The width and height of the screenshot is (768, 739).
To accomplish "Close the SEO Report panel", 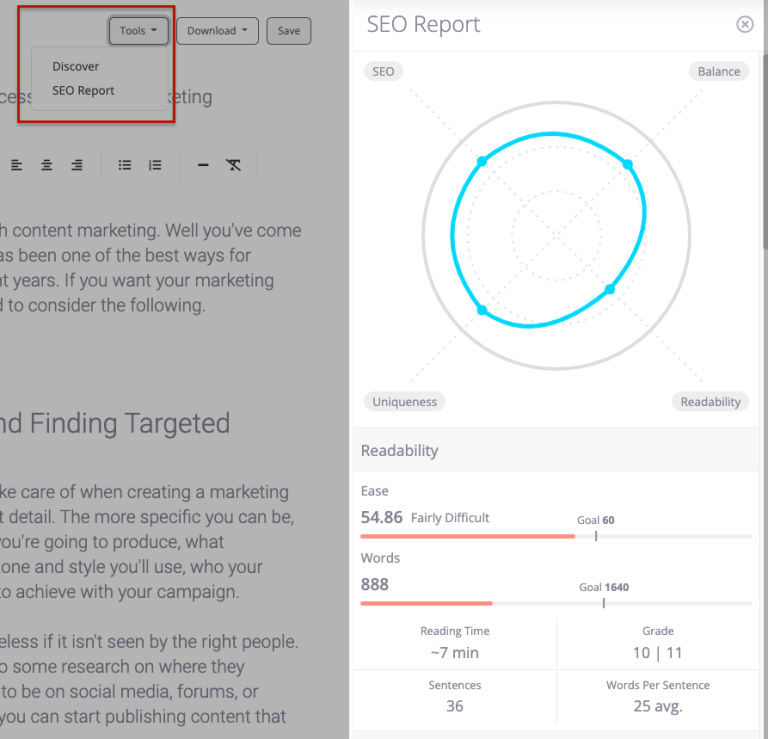I will (744, 24).
